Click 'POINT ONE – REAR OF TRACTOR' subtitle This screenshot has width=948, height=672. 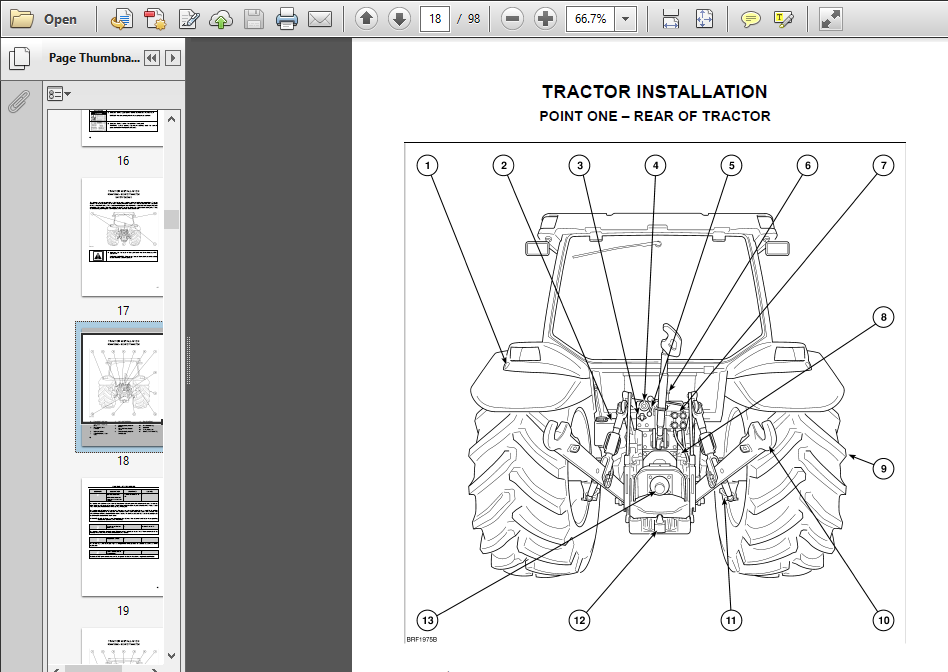coord(655,116)
